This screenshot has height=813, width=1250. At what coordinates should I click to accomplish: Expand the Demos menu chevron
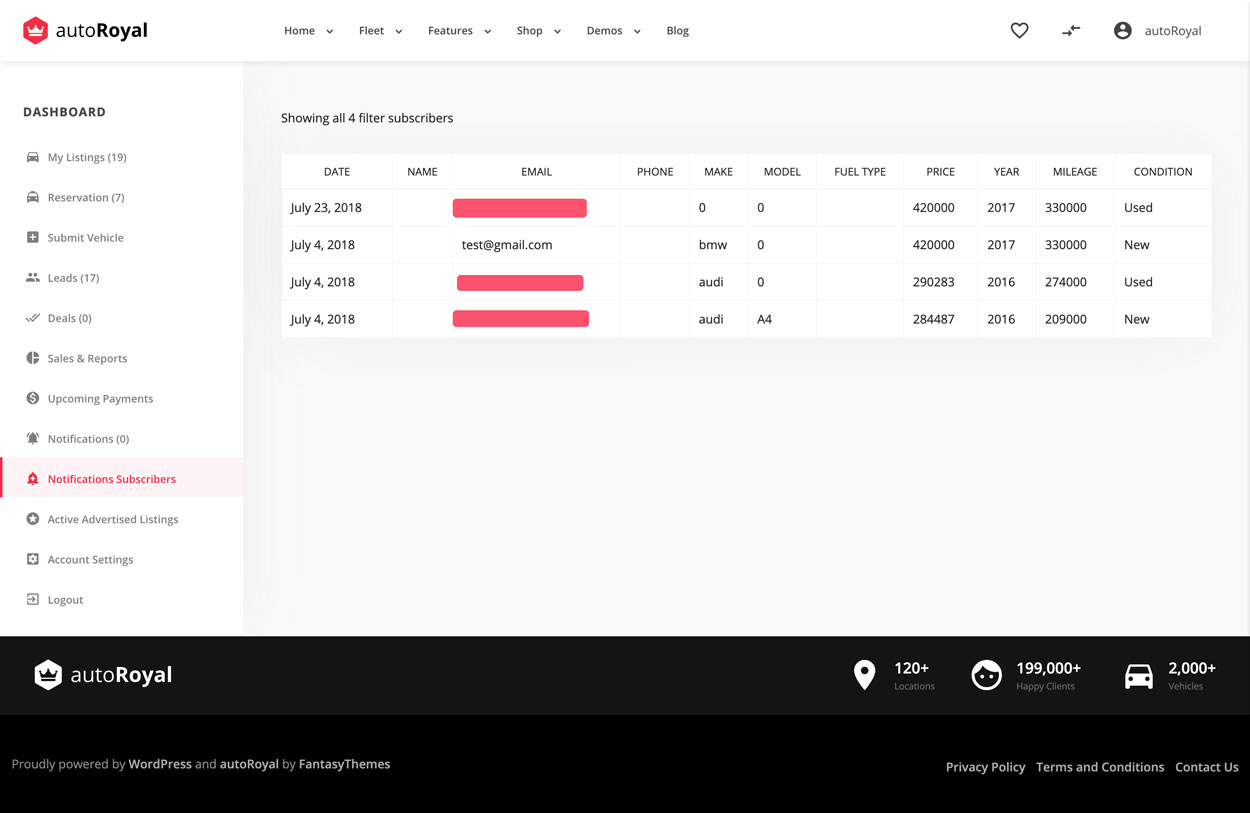click(637, 32)
